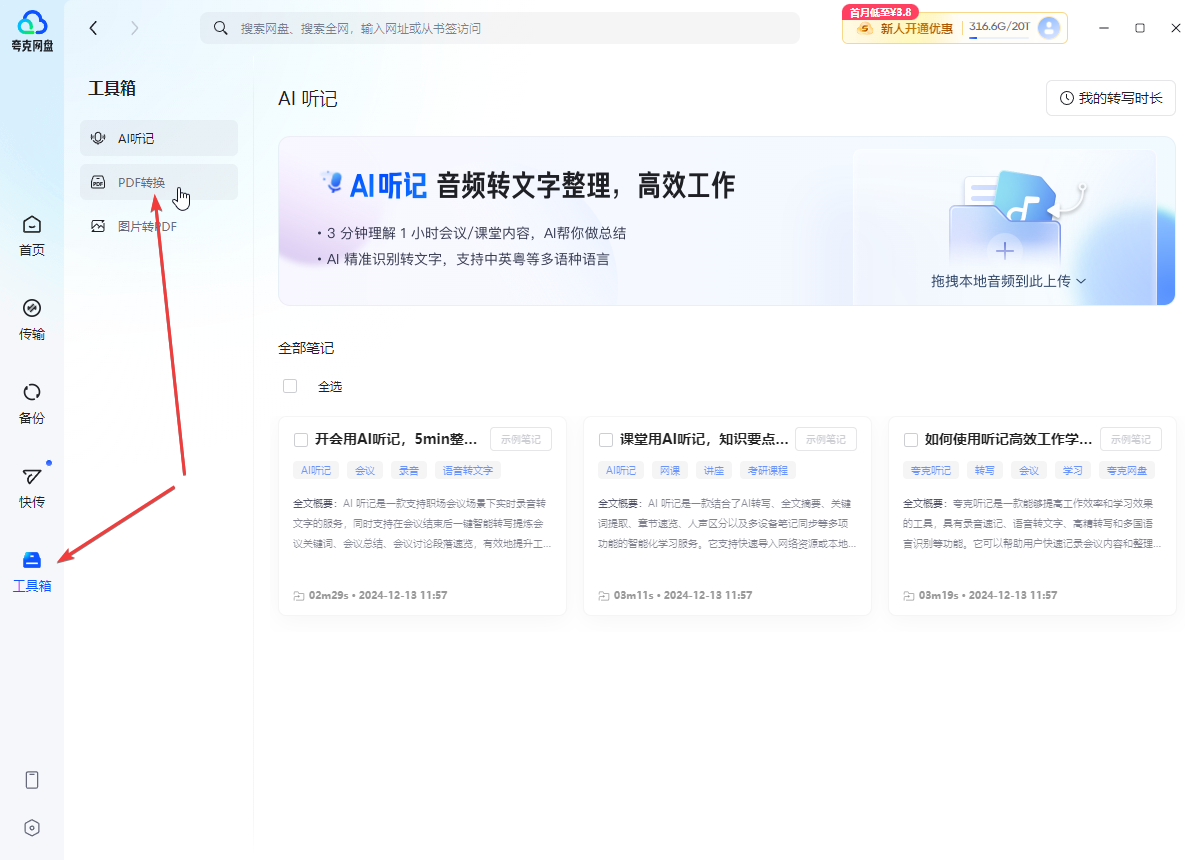
Task: Open the 如何使用听记高效工作学 note title
Action: click(x=1008, y=439)
